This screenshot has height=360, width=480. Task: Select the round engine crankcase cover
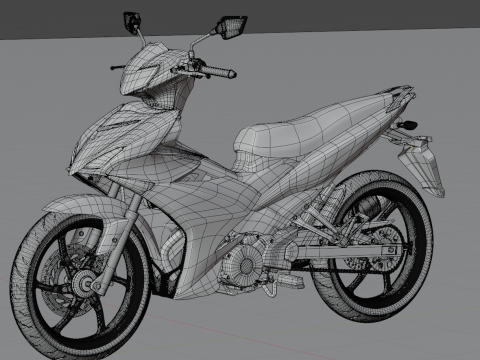(246, 265)
